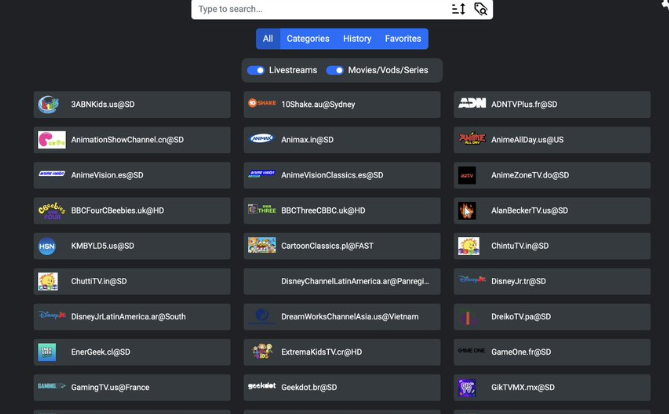Select the All tab

(x=267, y=39)
